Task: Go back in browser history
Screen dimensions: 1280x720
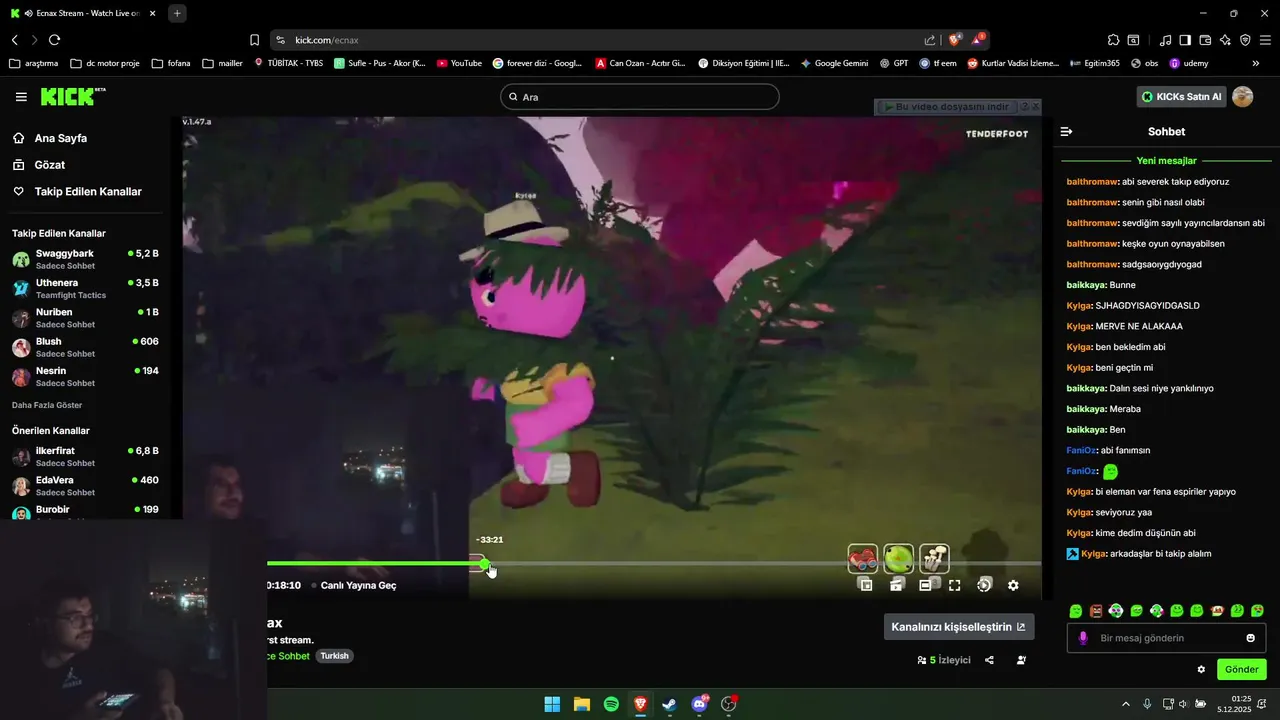Action: pos(15,40)
